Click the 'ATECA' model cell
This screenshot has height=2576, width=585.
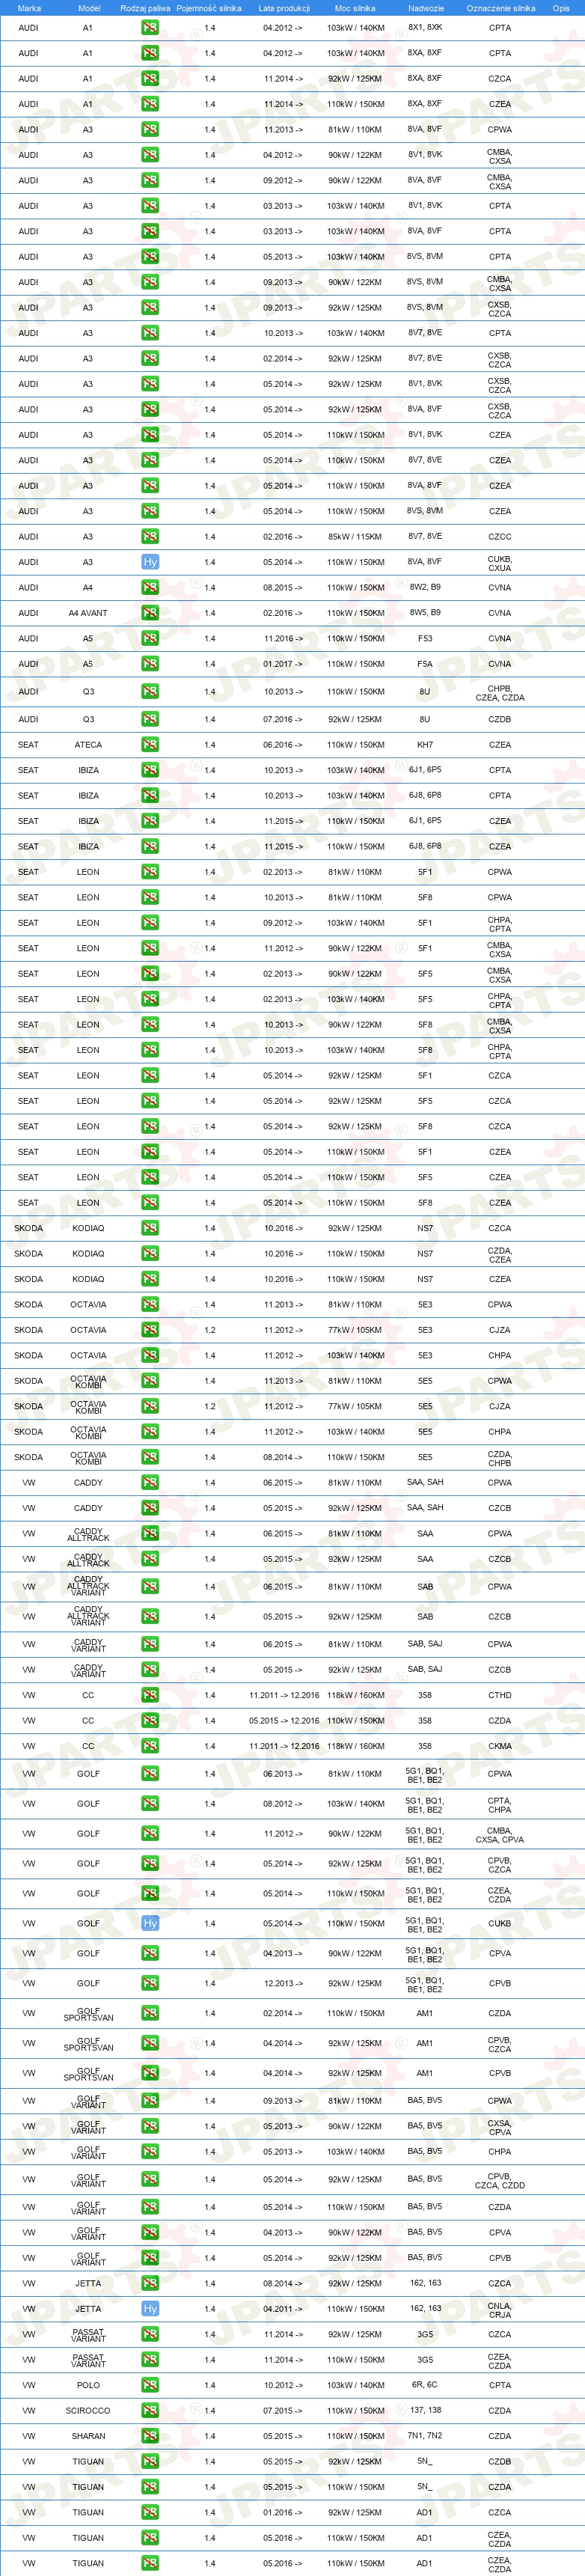88,745
